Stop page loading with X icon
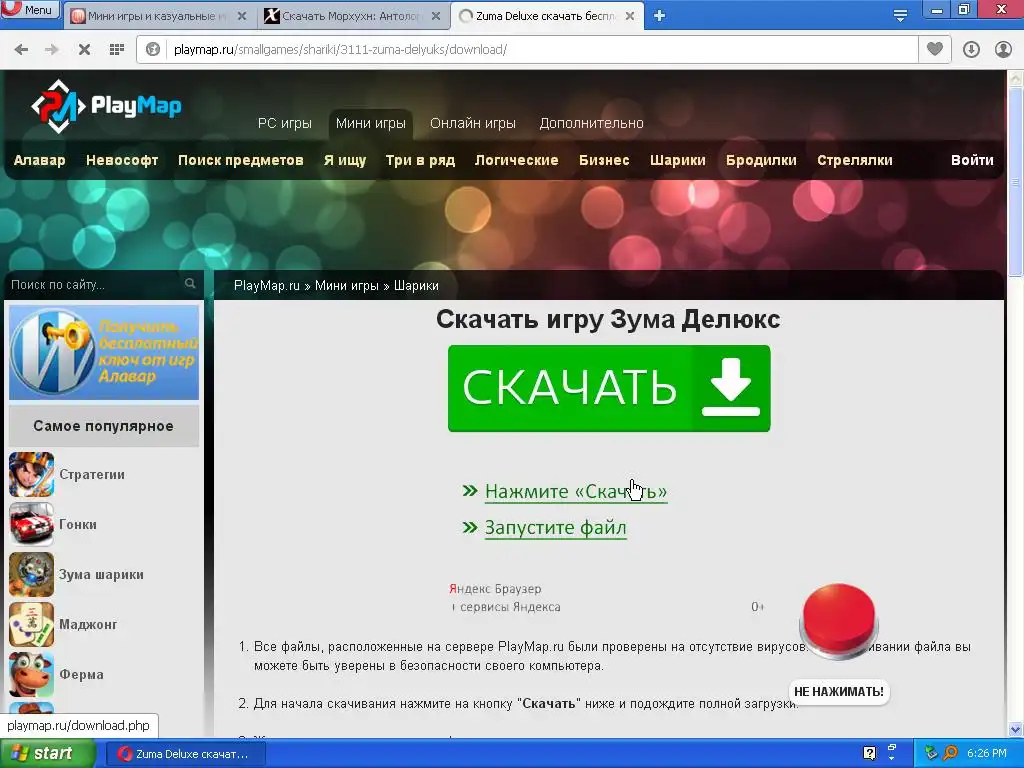 [x=84, y=50]
